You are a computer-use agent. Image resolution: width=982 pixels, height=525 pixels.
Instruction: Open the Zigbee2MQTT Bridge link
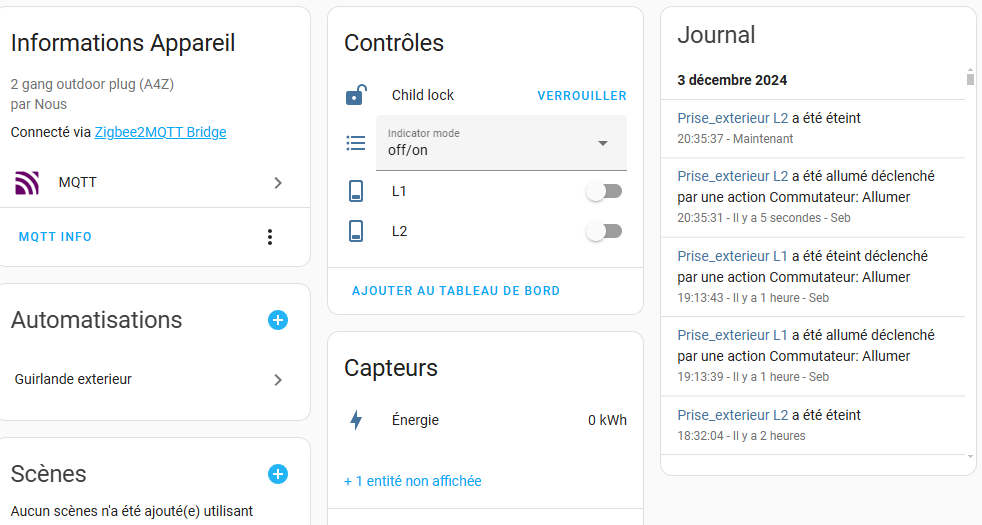(x=160, y=132)
